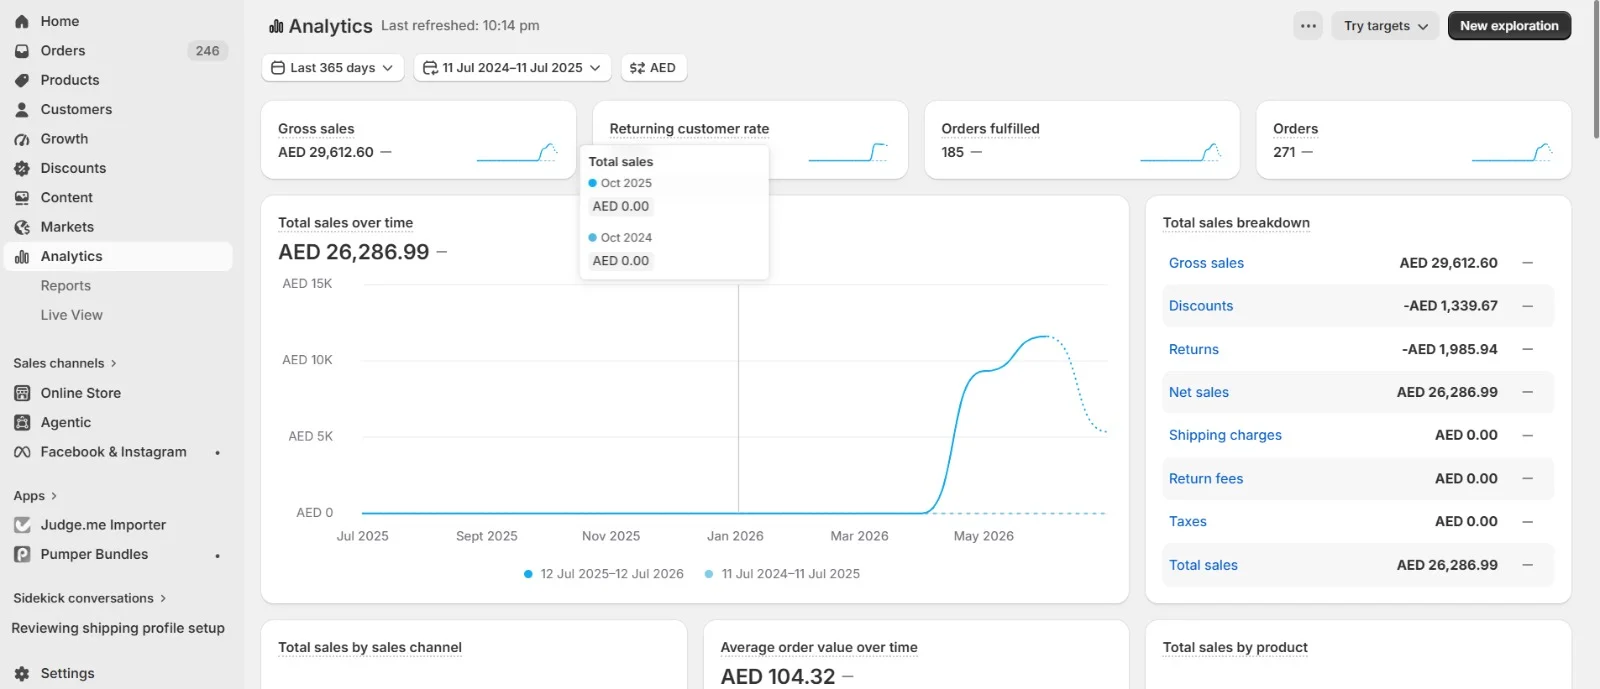Viewport: 1600px width, 689px height.
Task: Open Reports under Analytics
Action: point(66,286)
